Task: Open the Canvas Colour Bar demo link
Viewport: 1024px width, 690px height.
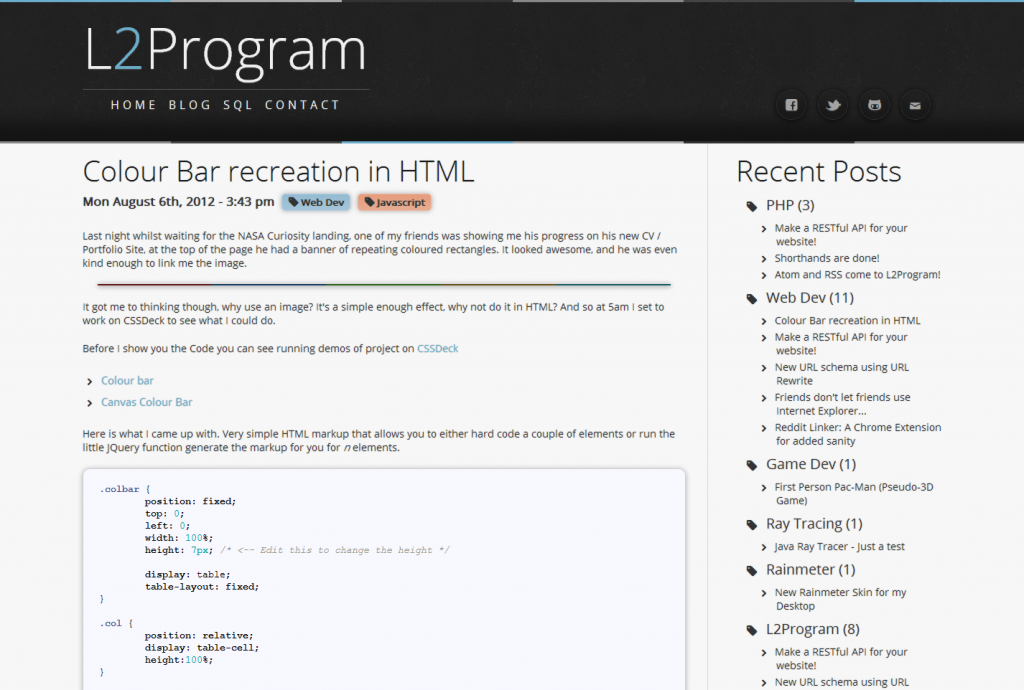Action: (x=146, y=402)
